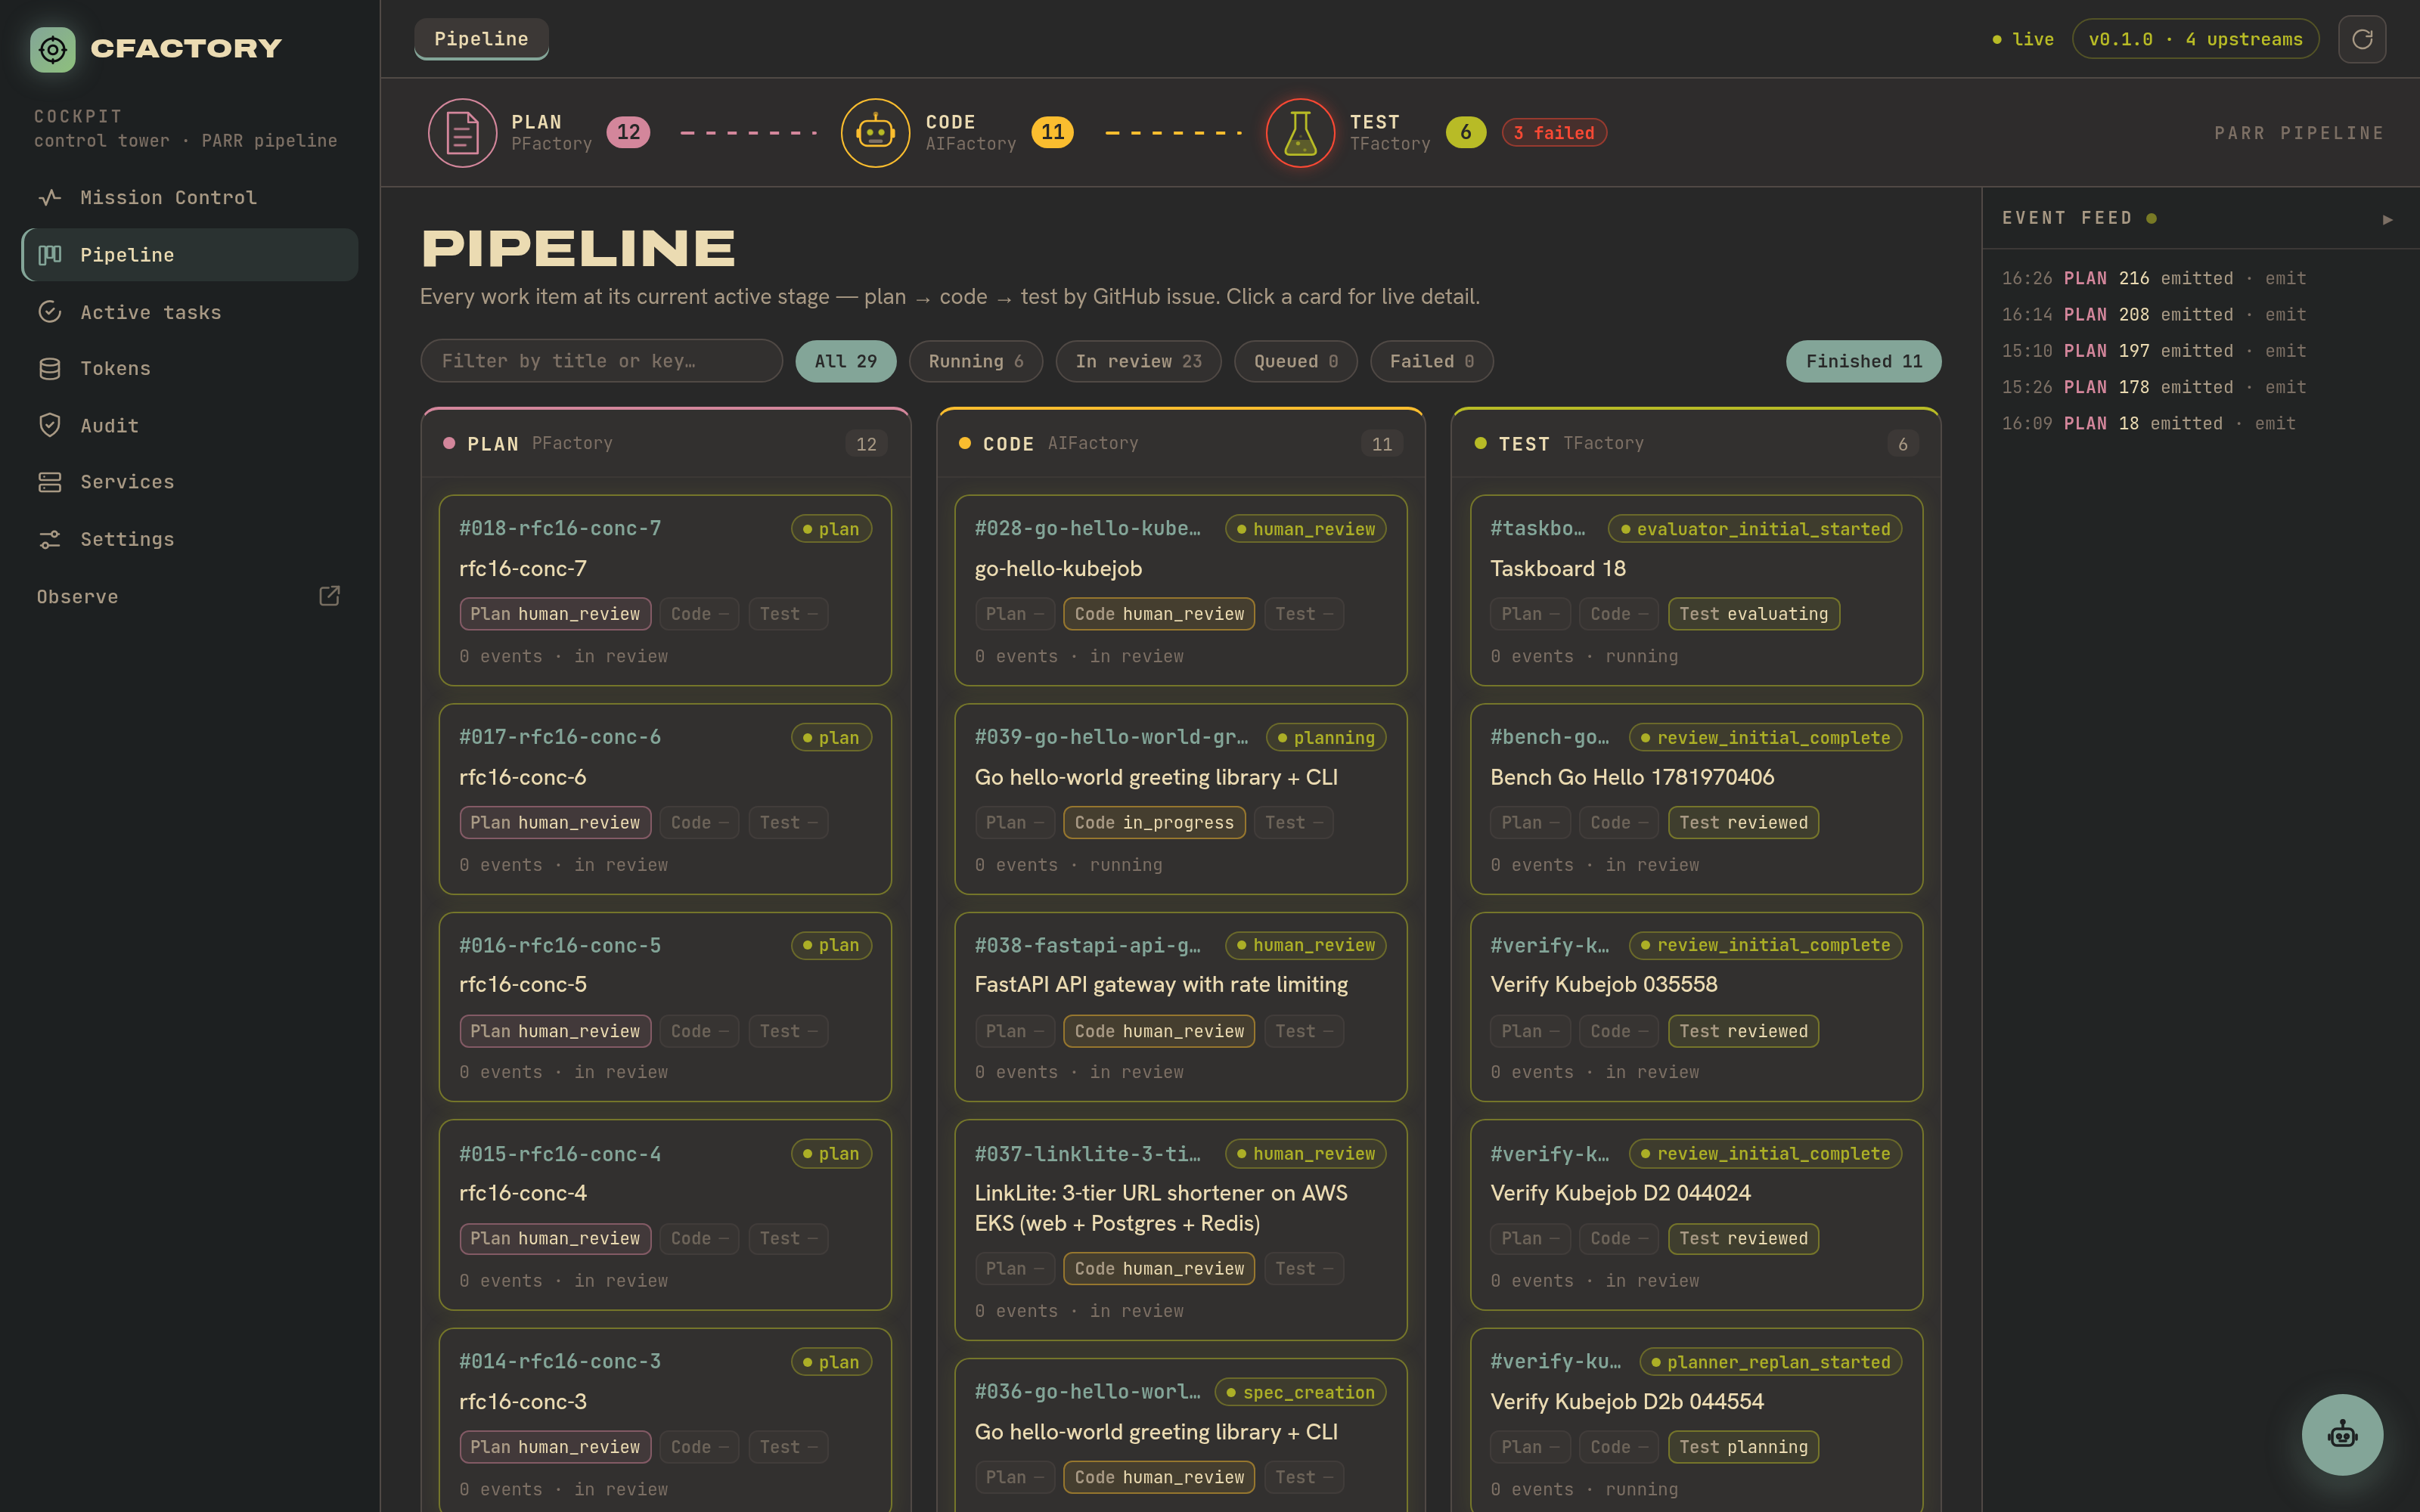This screenshot has width=2420, height=1512.
Task: Open Verify Kubejob 035558 card
Action: point(1696,1007)
